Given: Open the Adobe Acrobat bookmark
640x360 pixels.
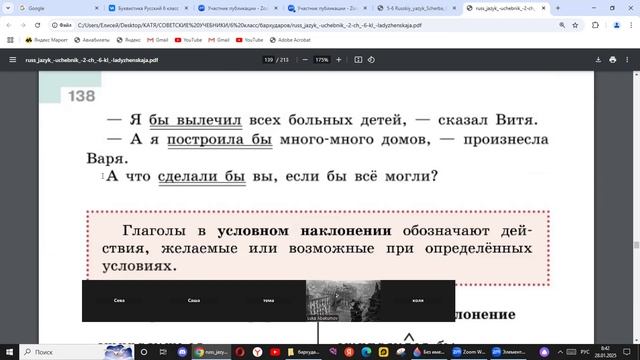Looking at the screenshot, I should tap(290, 40).
